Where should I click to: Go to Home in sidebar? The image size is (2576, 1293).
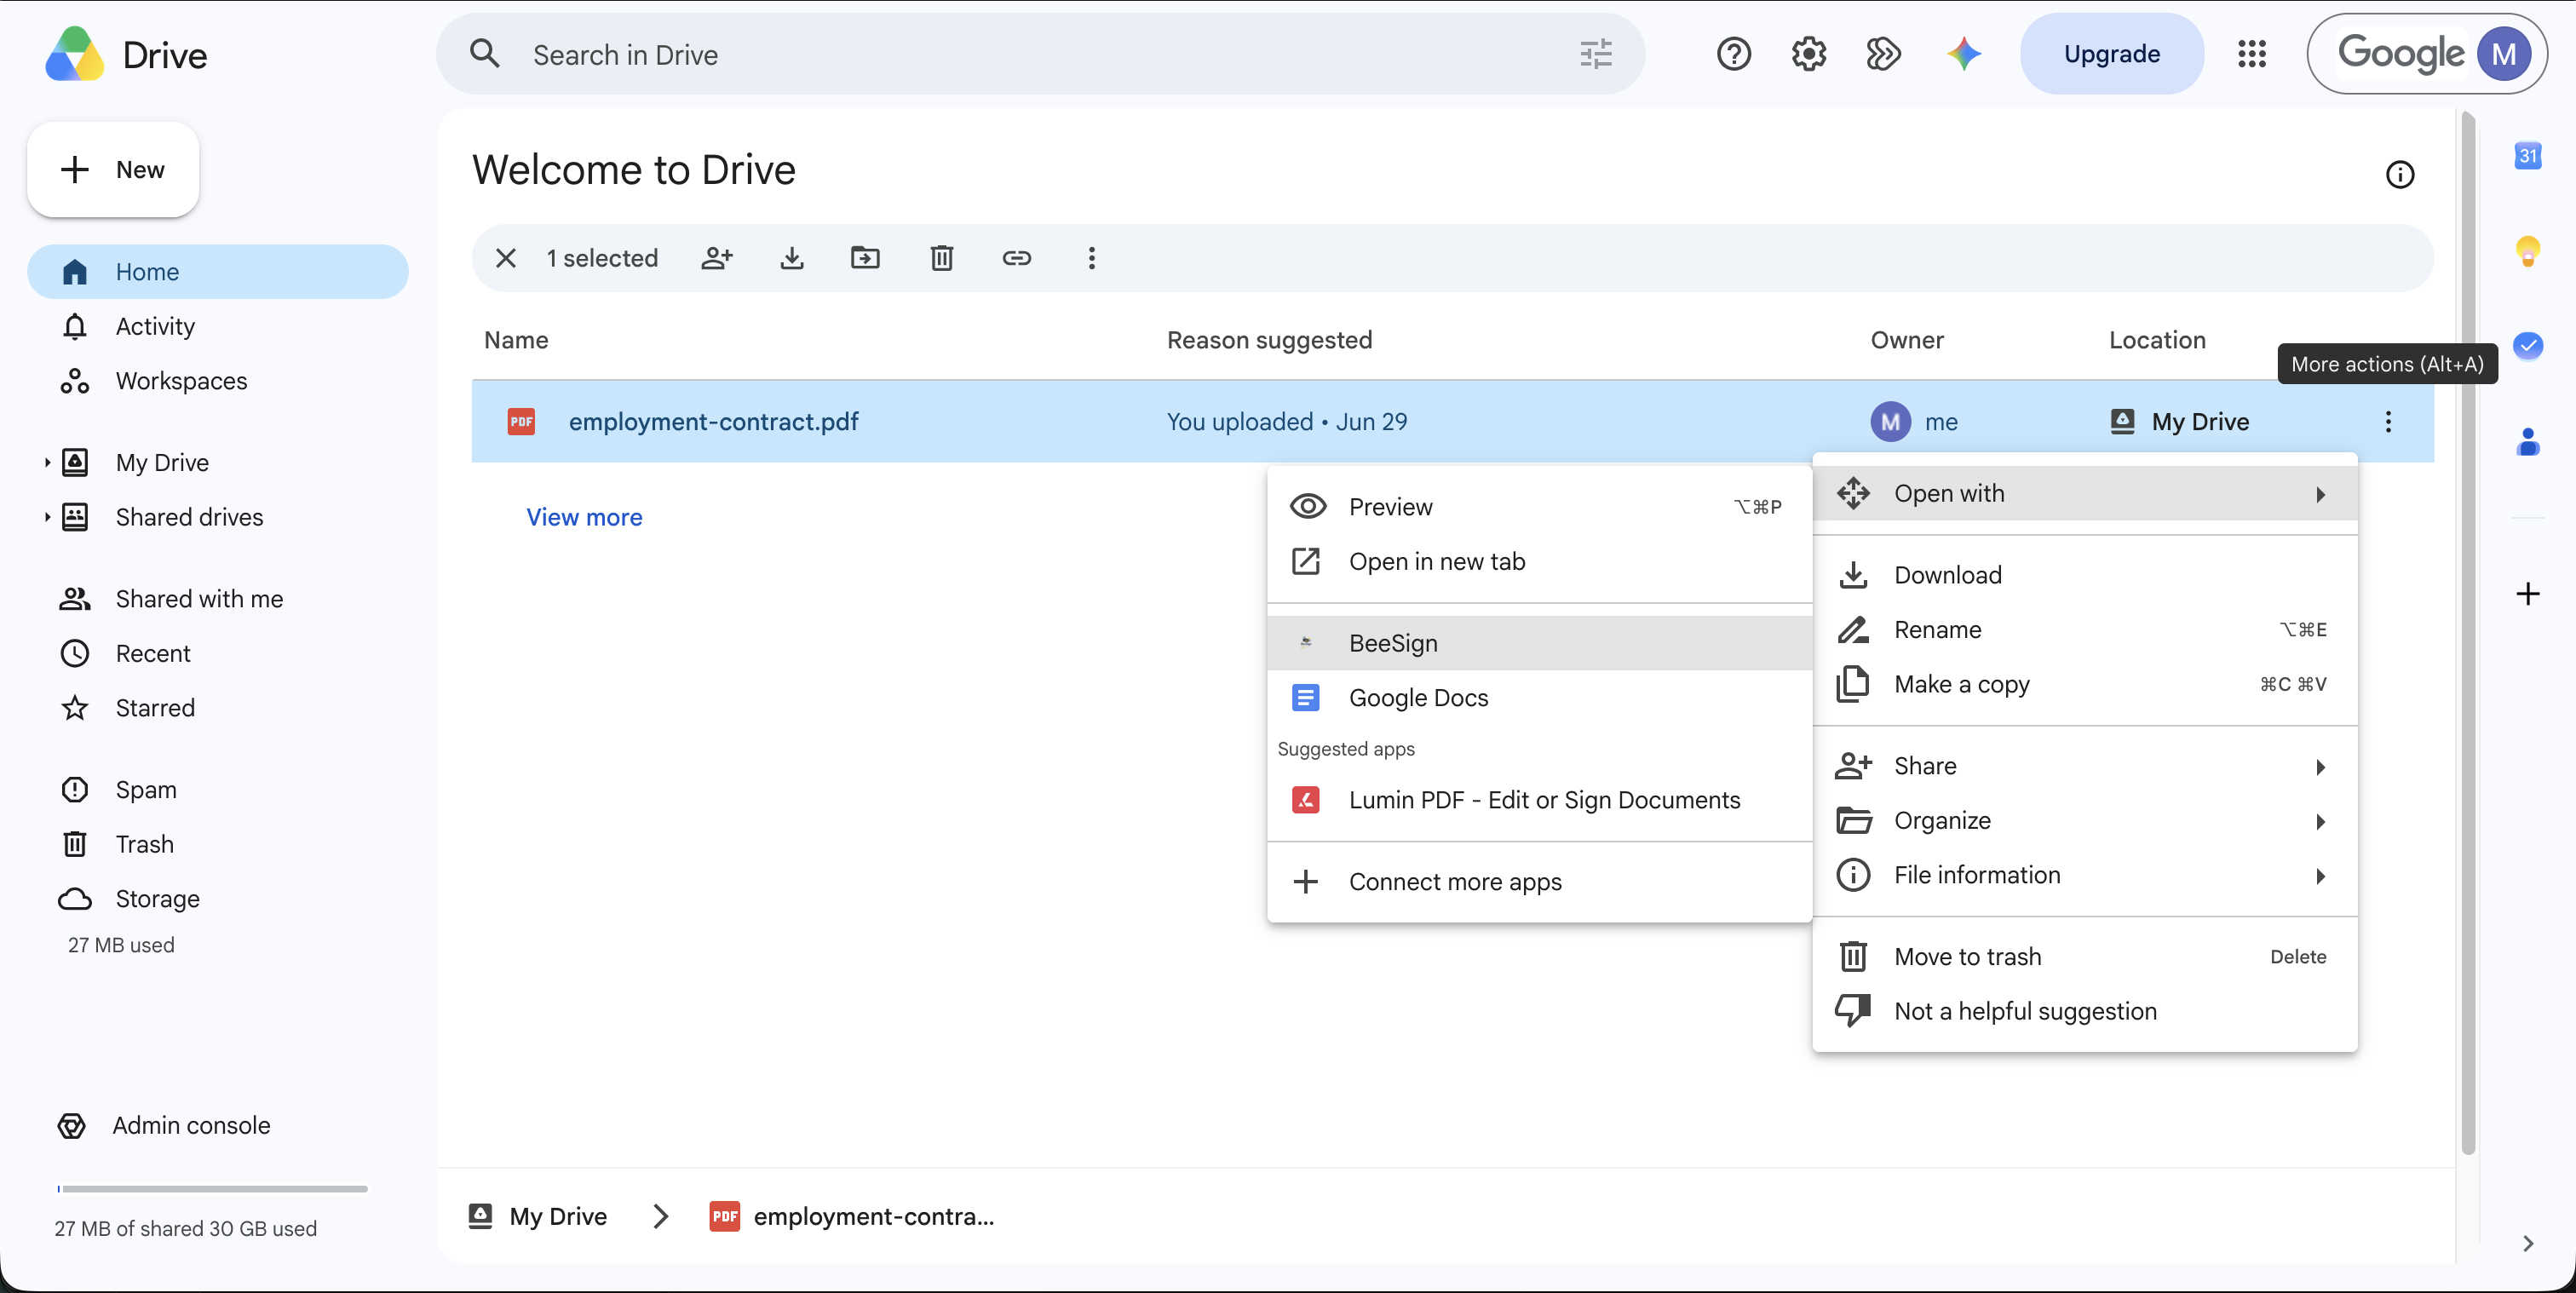coord(218,272)
